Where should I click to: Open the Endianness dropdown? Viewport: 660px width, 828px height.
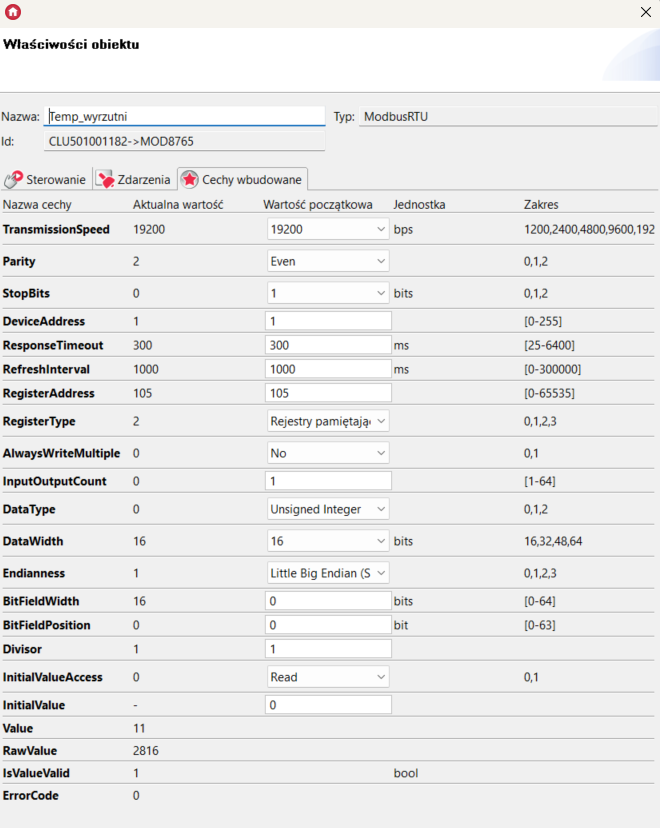point(328,573)
